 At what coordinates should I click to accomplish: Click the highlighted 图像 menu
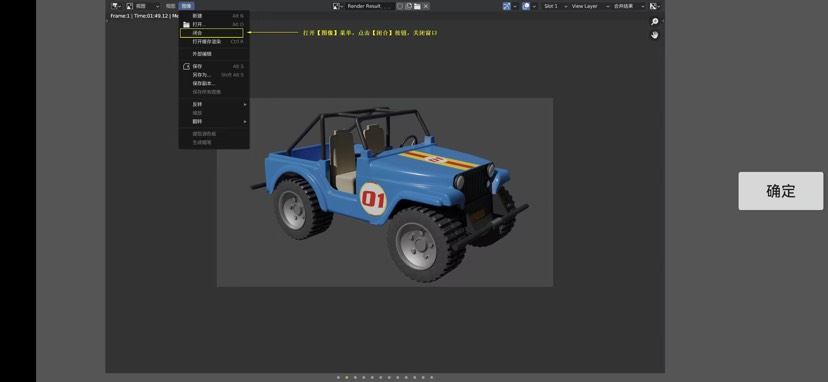186,6
